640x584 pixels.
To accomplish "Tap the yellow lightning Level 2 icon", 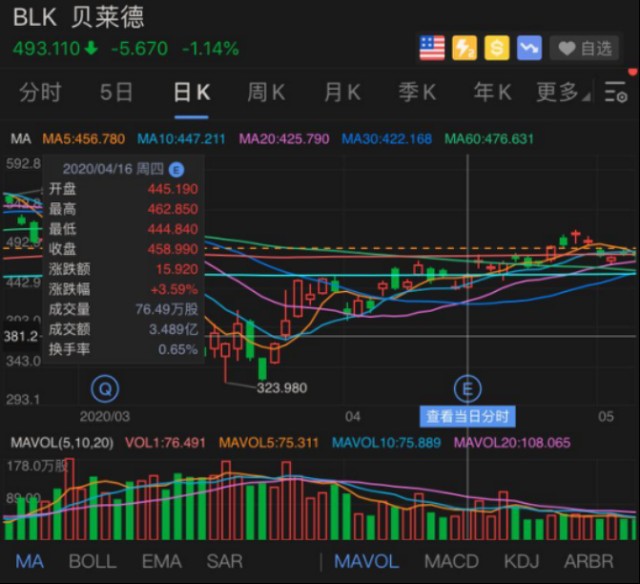I will pos(464,48).
